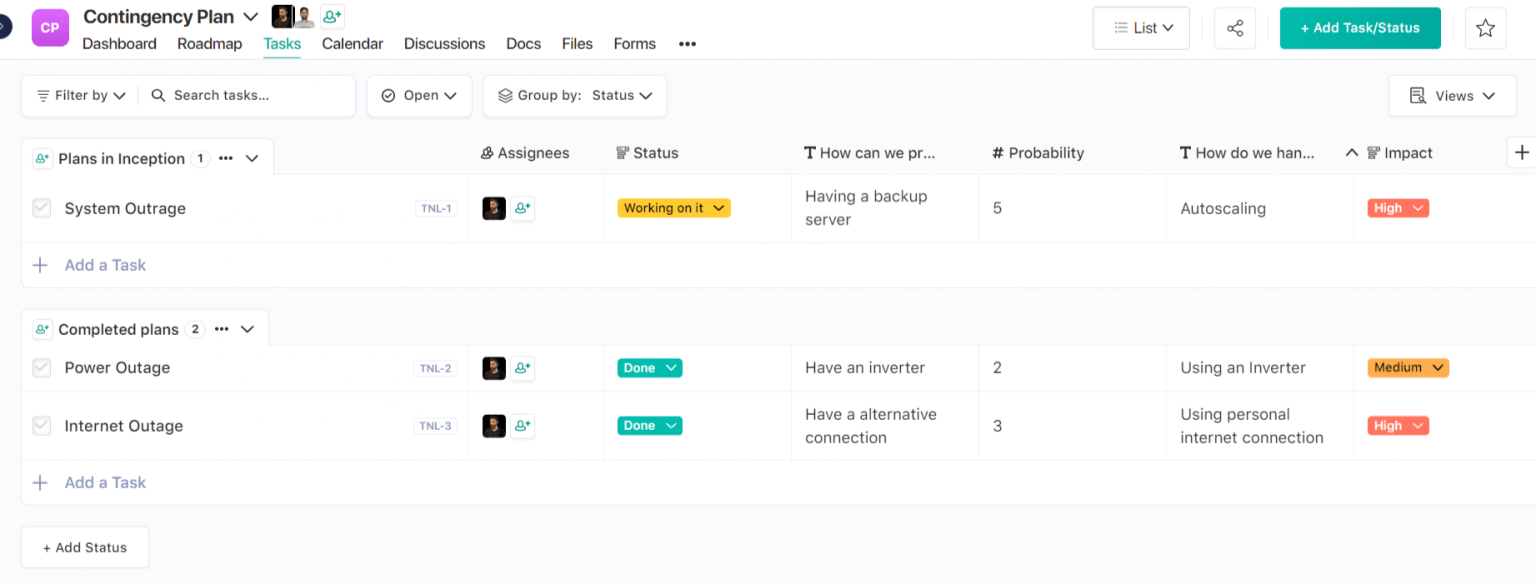Check the System Outrage task checkbox
The image size is (1536, 584).
41,208
